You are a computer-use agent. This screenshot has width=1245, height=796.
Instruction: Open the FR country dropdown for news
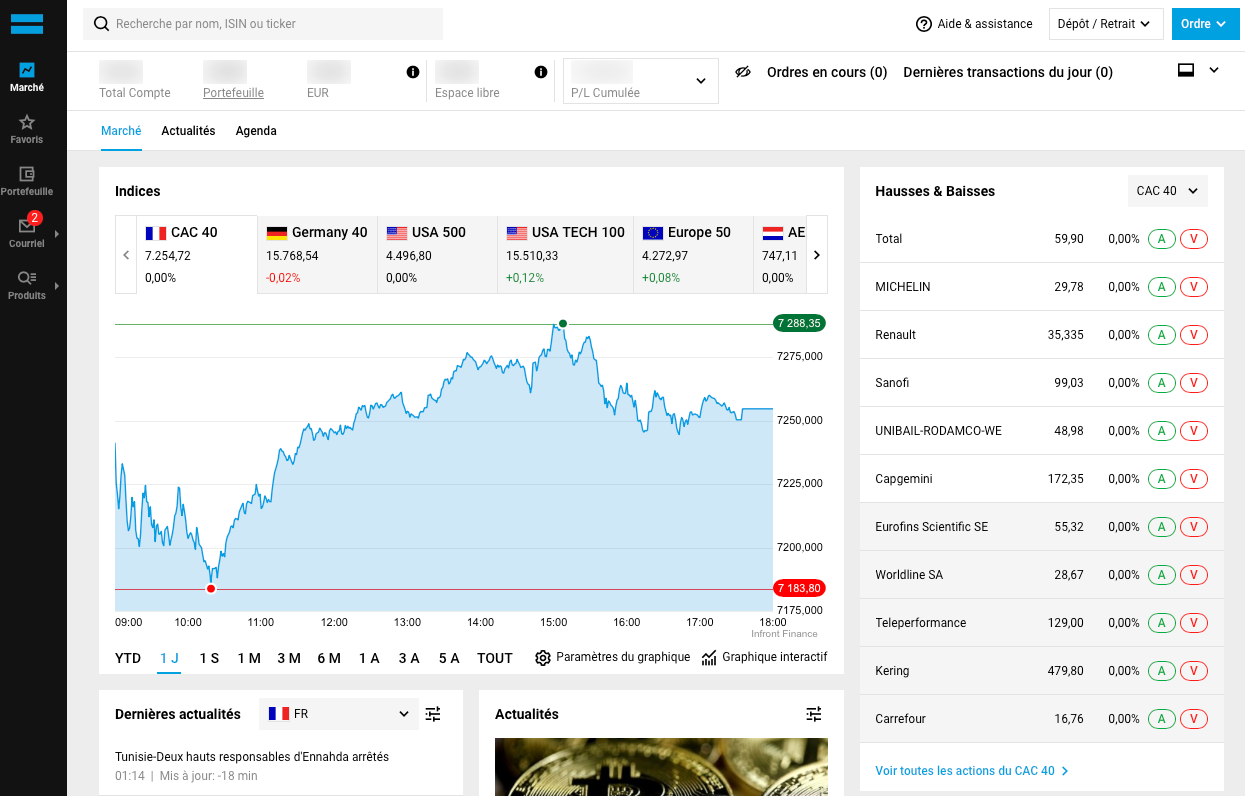click(x=340, y=714)
